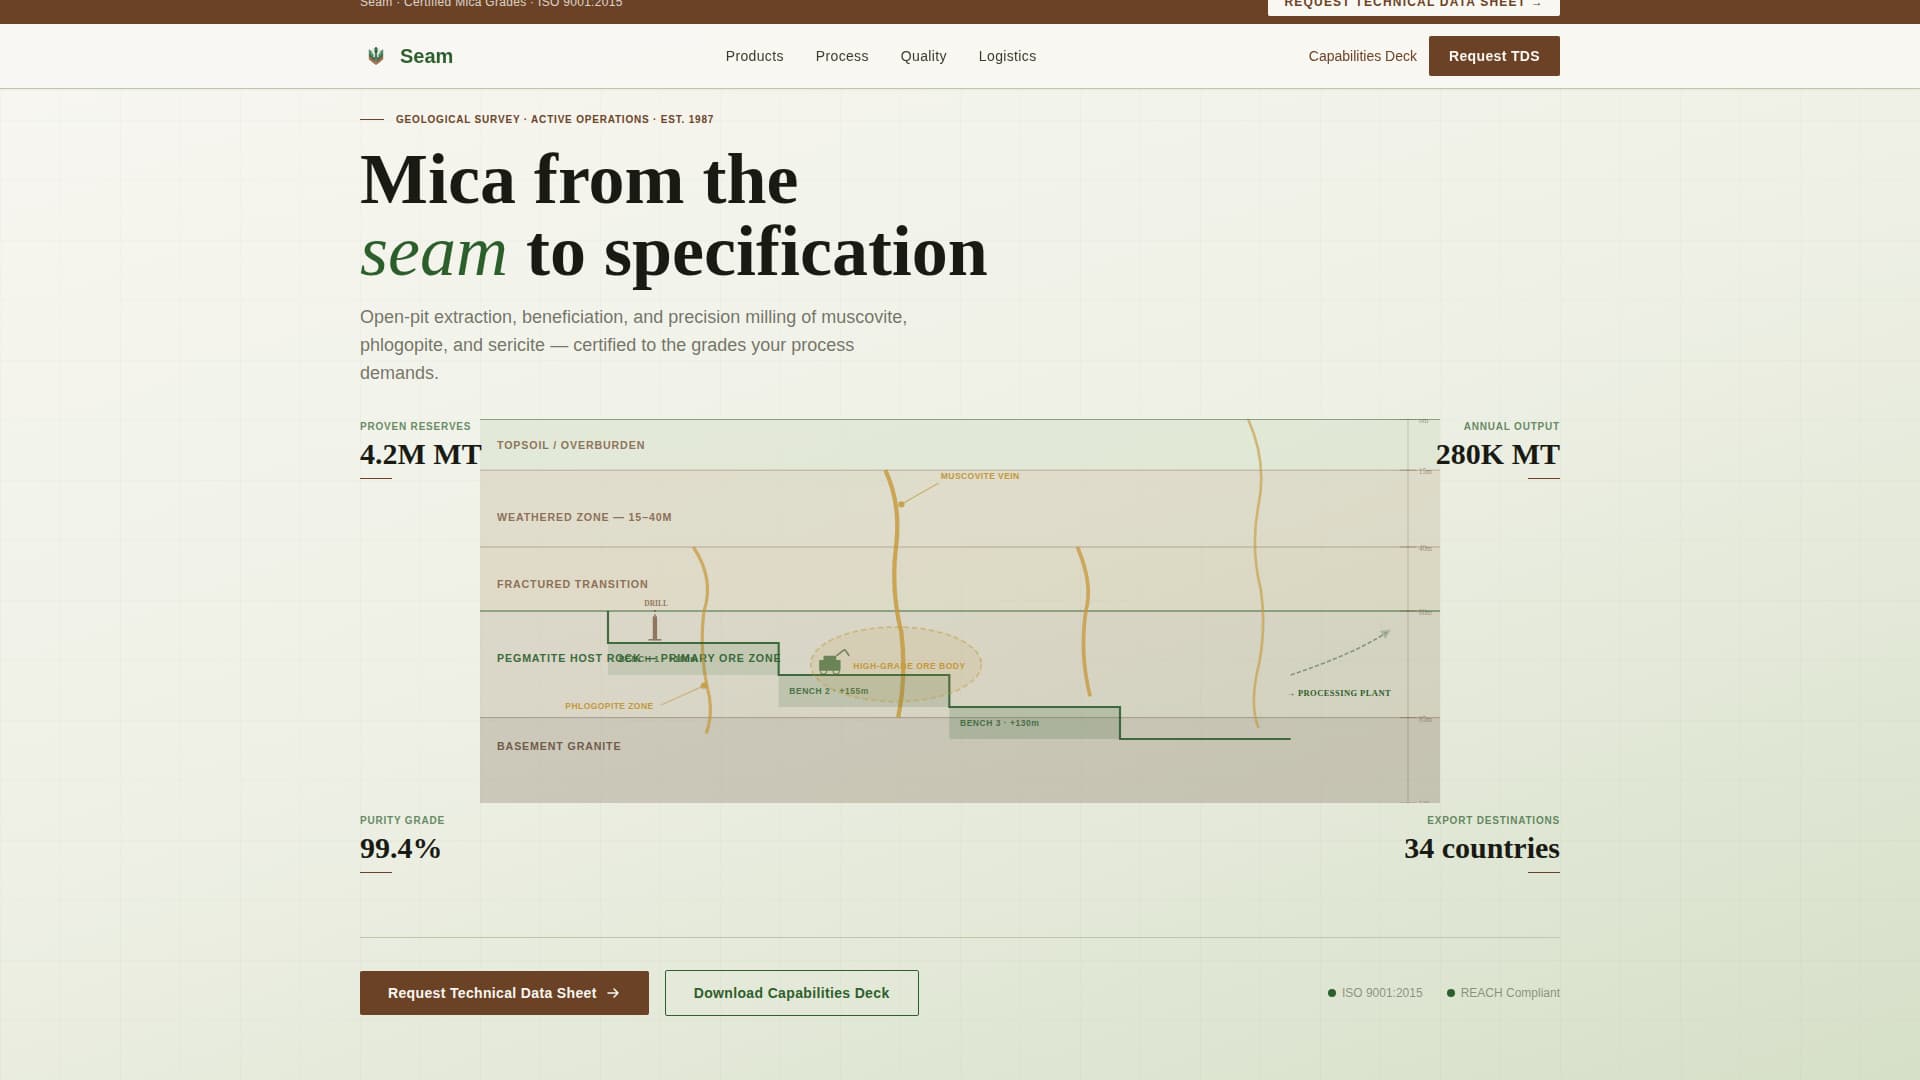This screenshot has height=1080, width=1920.
Task: Click the Basement Granite layer label
Action: [558, 746]
